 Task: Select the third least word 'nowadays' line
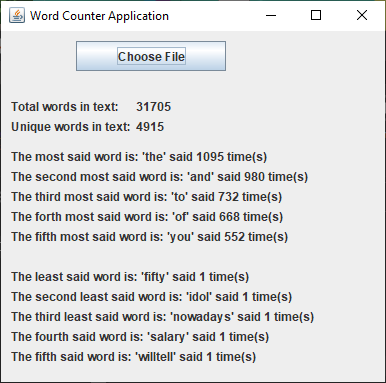(162, 317)
